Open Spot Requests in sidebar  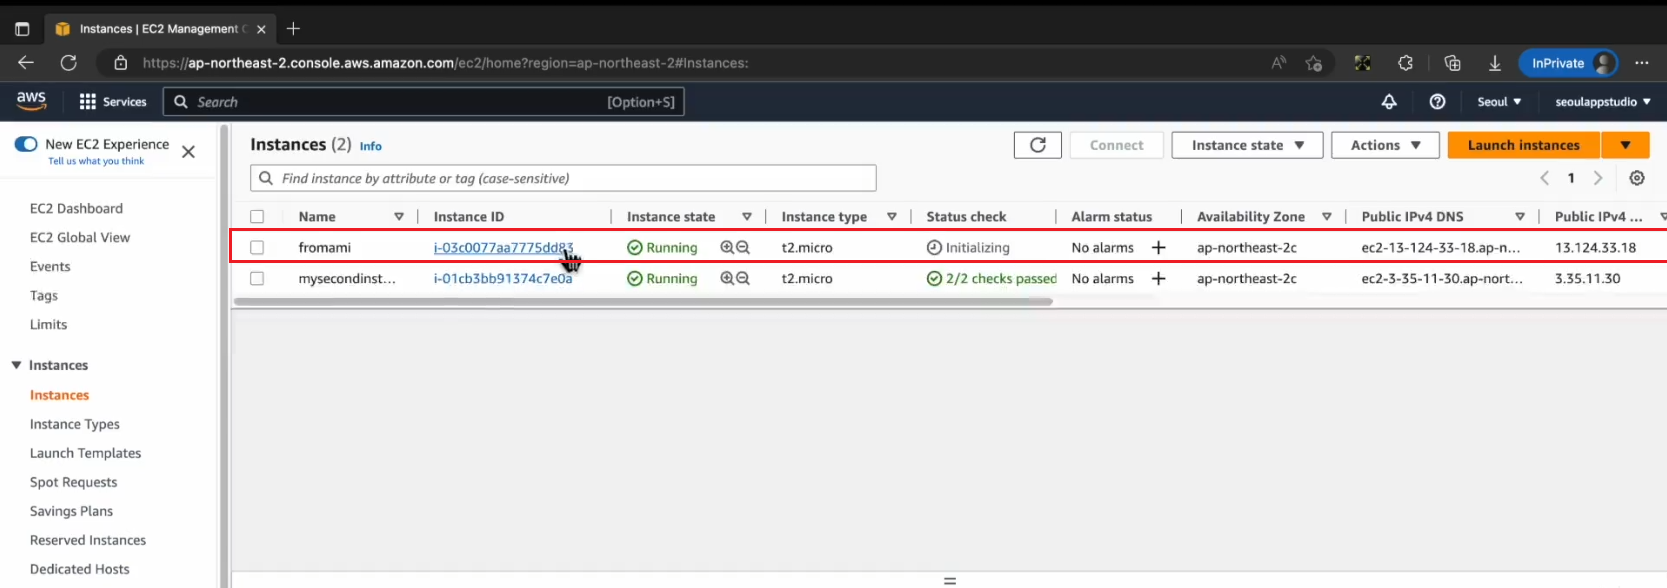(x=74, y=482)
